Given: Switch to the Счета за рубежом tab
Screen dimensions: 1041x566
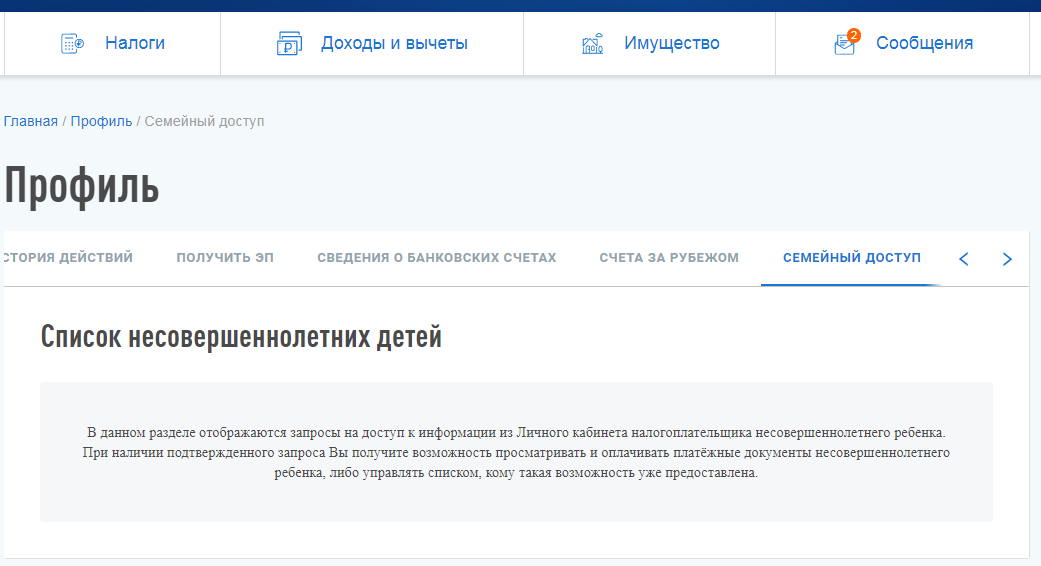Looking at the screenshot, I should [x=669, y=258].
